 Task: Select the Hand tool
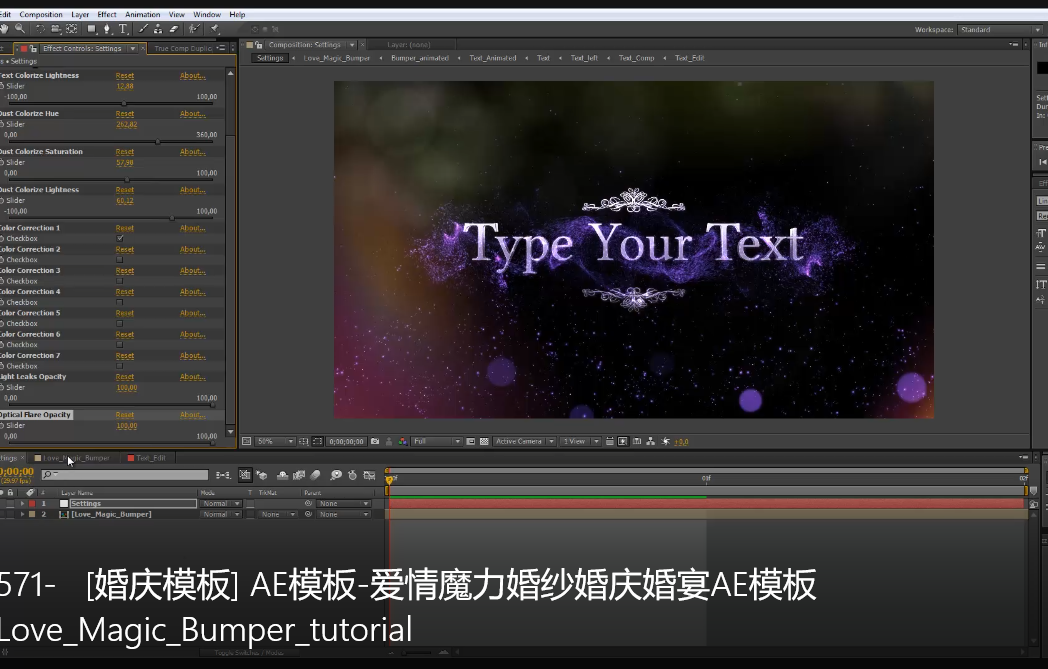[x=5, y=29]
